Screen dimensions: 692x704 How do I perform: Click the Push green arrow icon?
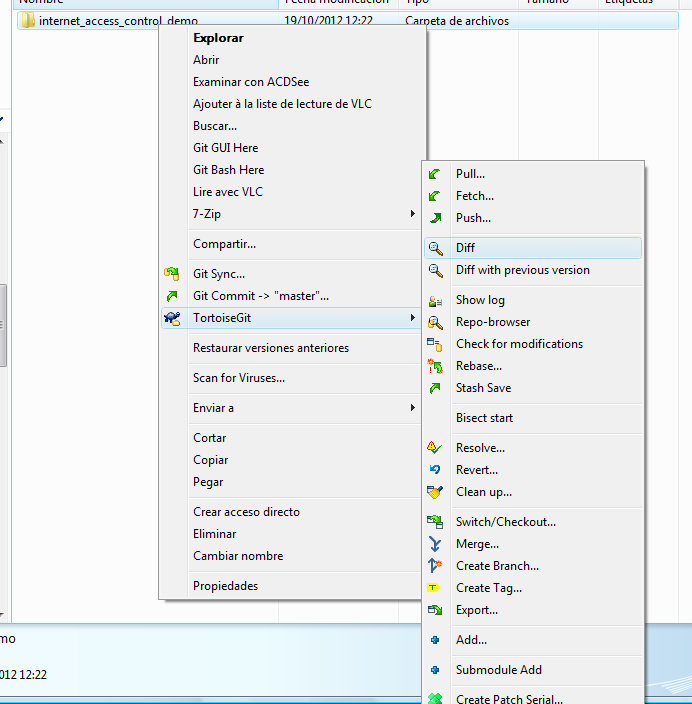click(x=435, y=218)
